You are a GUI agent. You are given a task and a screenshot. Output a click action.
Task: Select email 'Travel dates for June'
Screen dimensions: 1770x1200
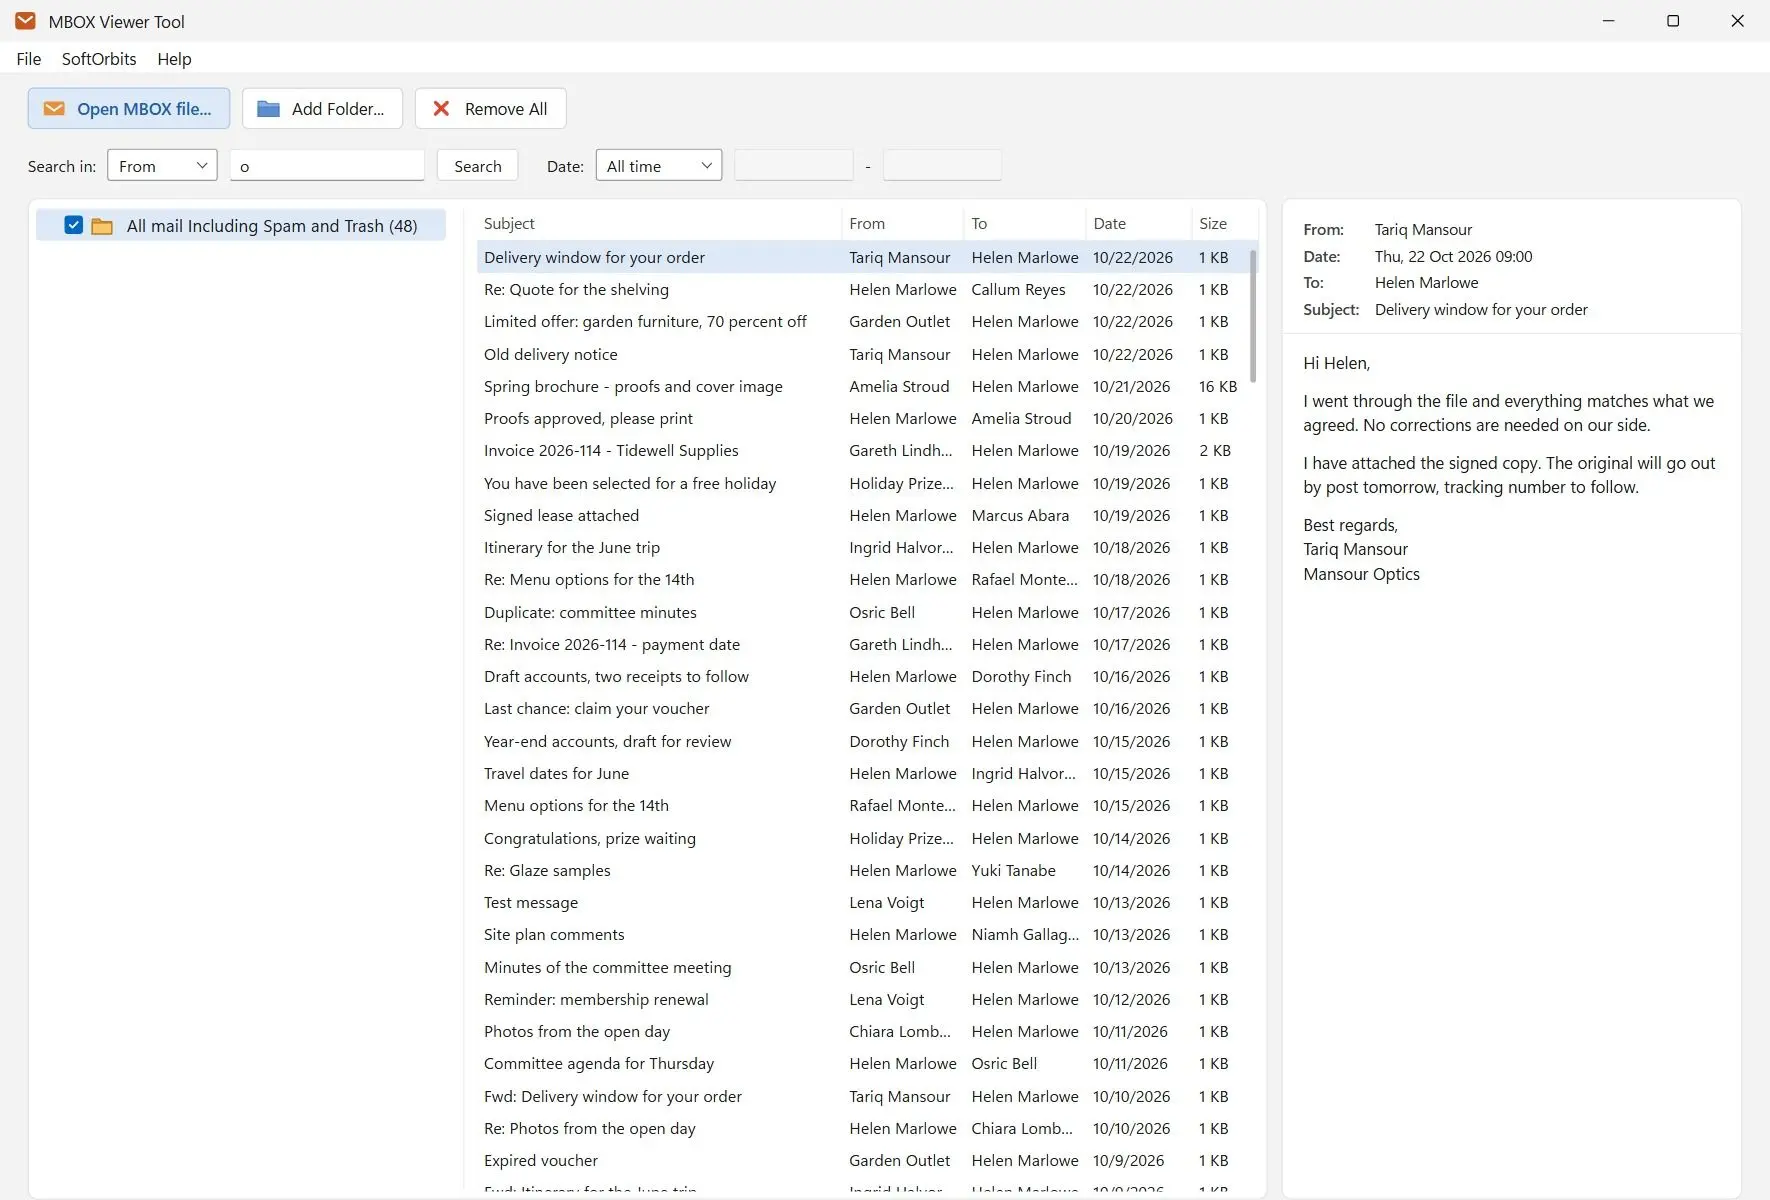(862, 773)
